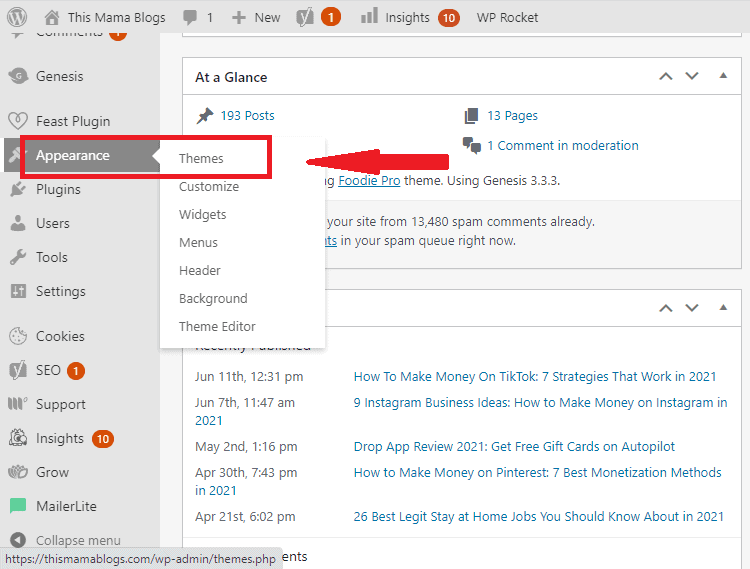Click the Support icon in sidebar
Image resolution: width=750 pixels, height=569 pixels.
coord(18,404)
